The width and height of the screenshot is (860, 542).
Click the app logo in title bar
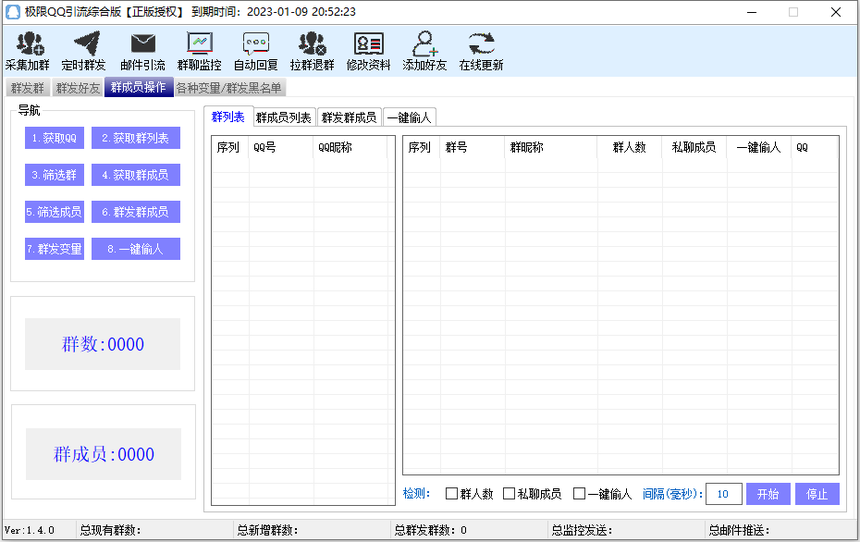tap(13, 12)
